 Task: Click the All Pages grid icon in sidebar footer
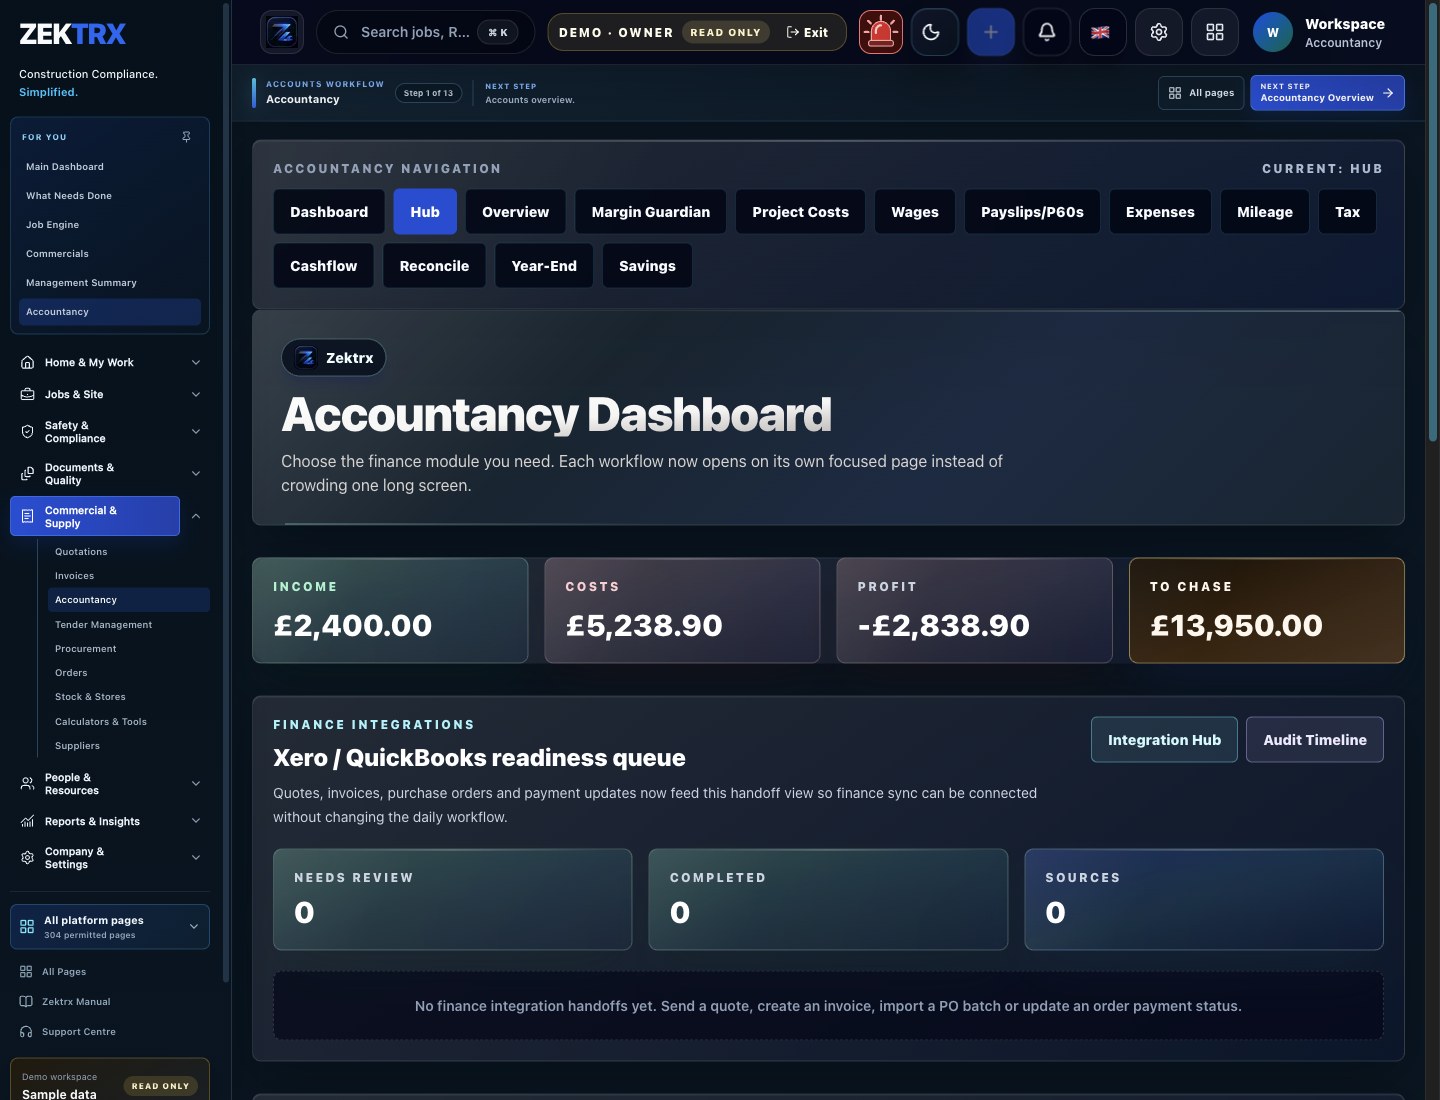click(26, 972)
